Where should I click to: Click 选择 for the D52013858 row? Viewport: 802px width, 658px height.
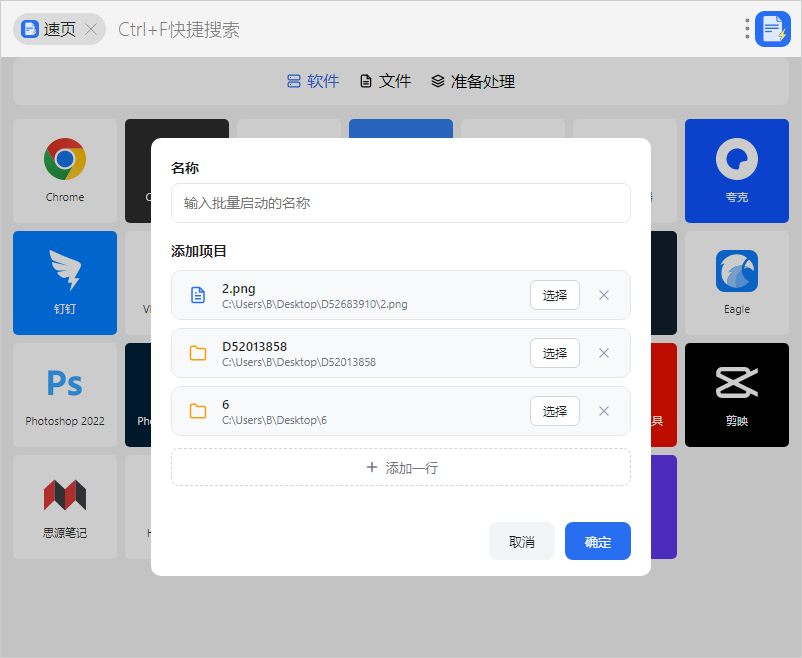click(x=554, y=353)
